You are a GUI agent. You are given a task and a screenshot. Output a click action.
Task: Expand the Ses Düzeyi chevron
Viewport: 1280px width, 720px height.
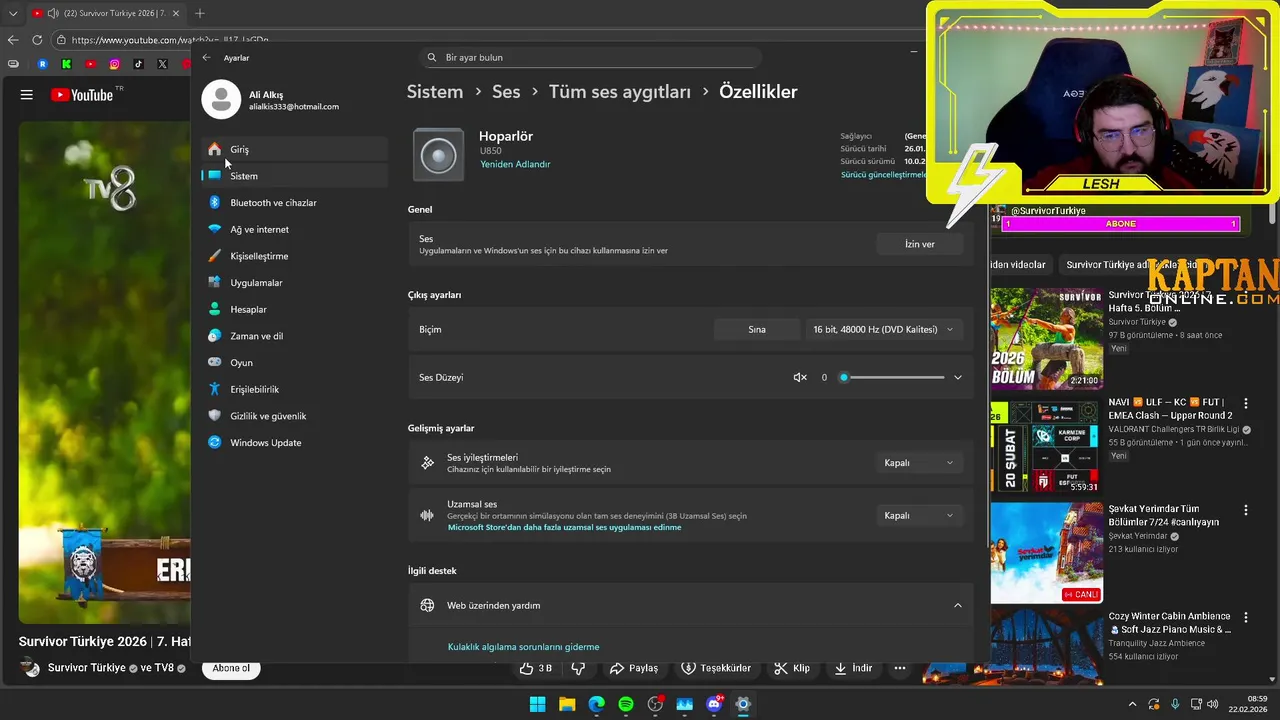click(958, 377)
